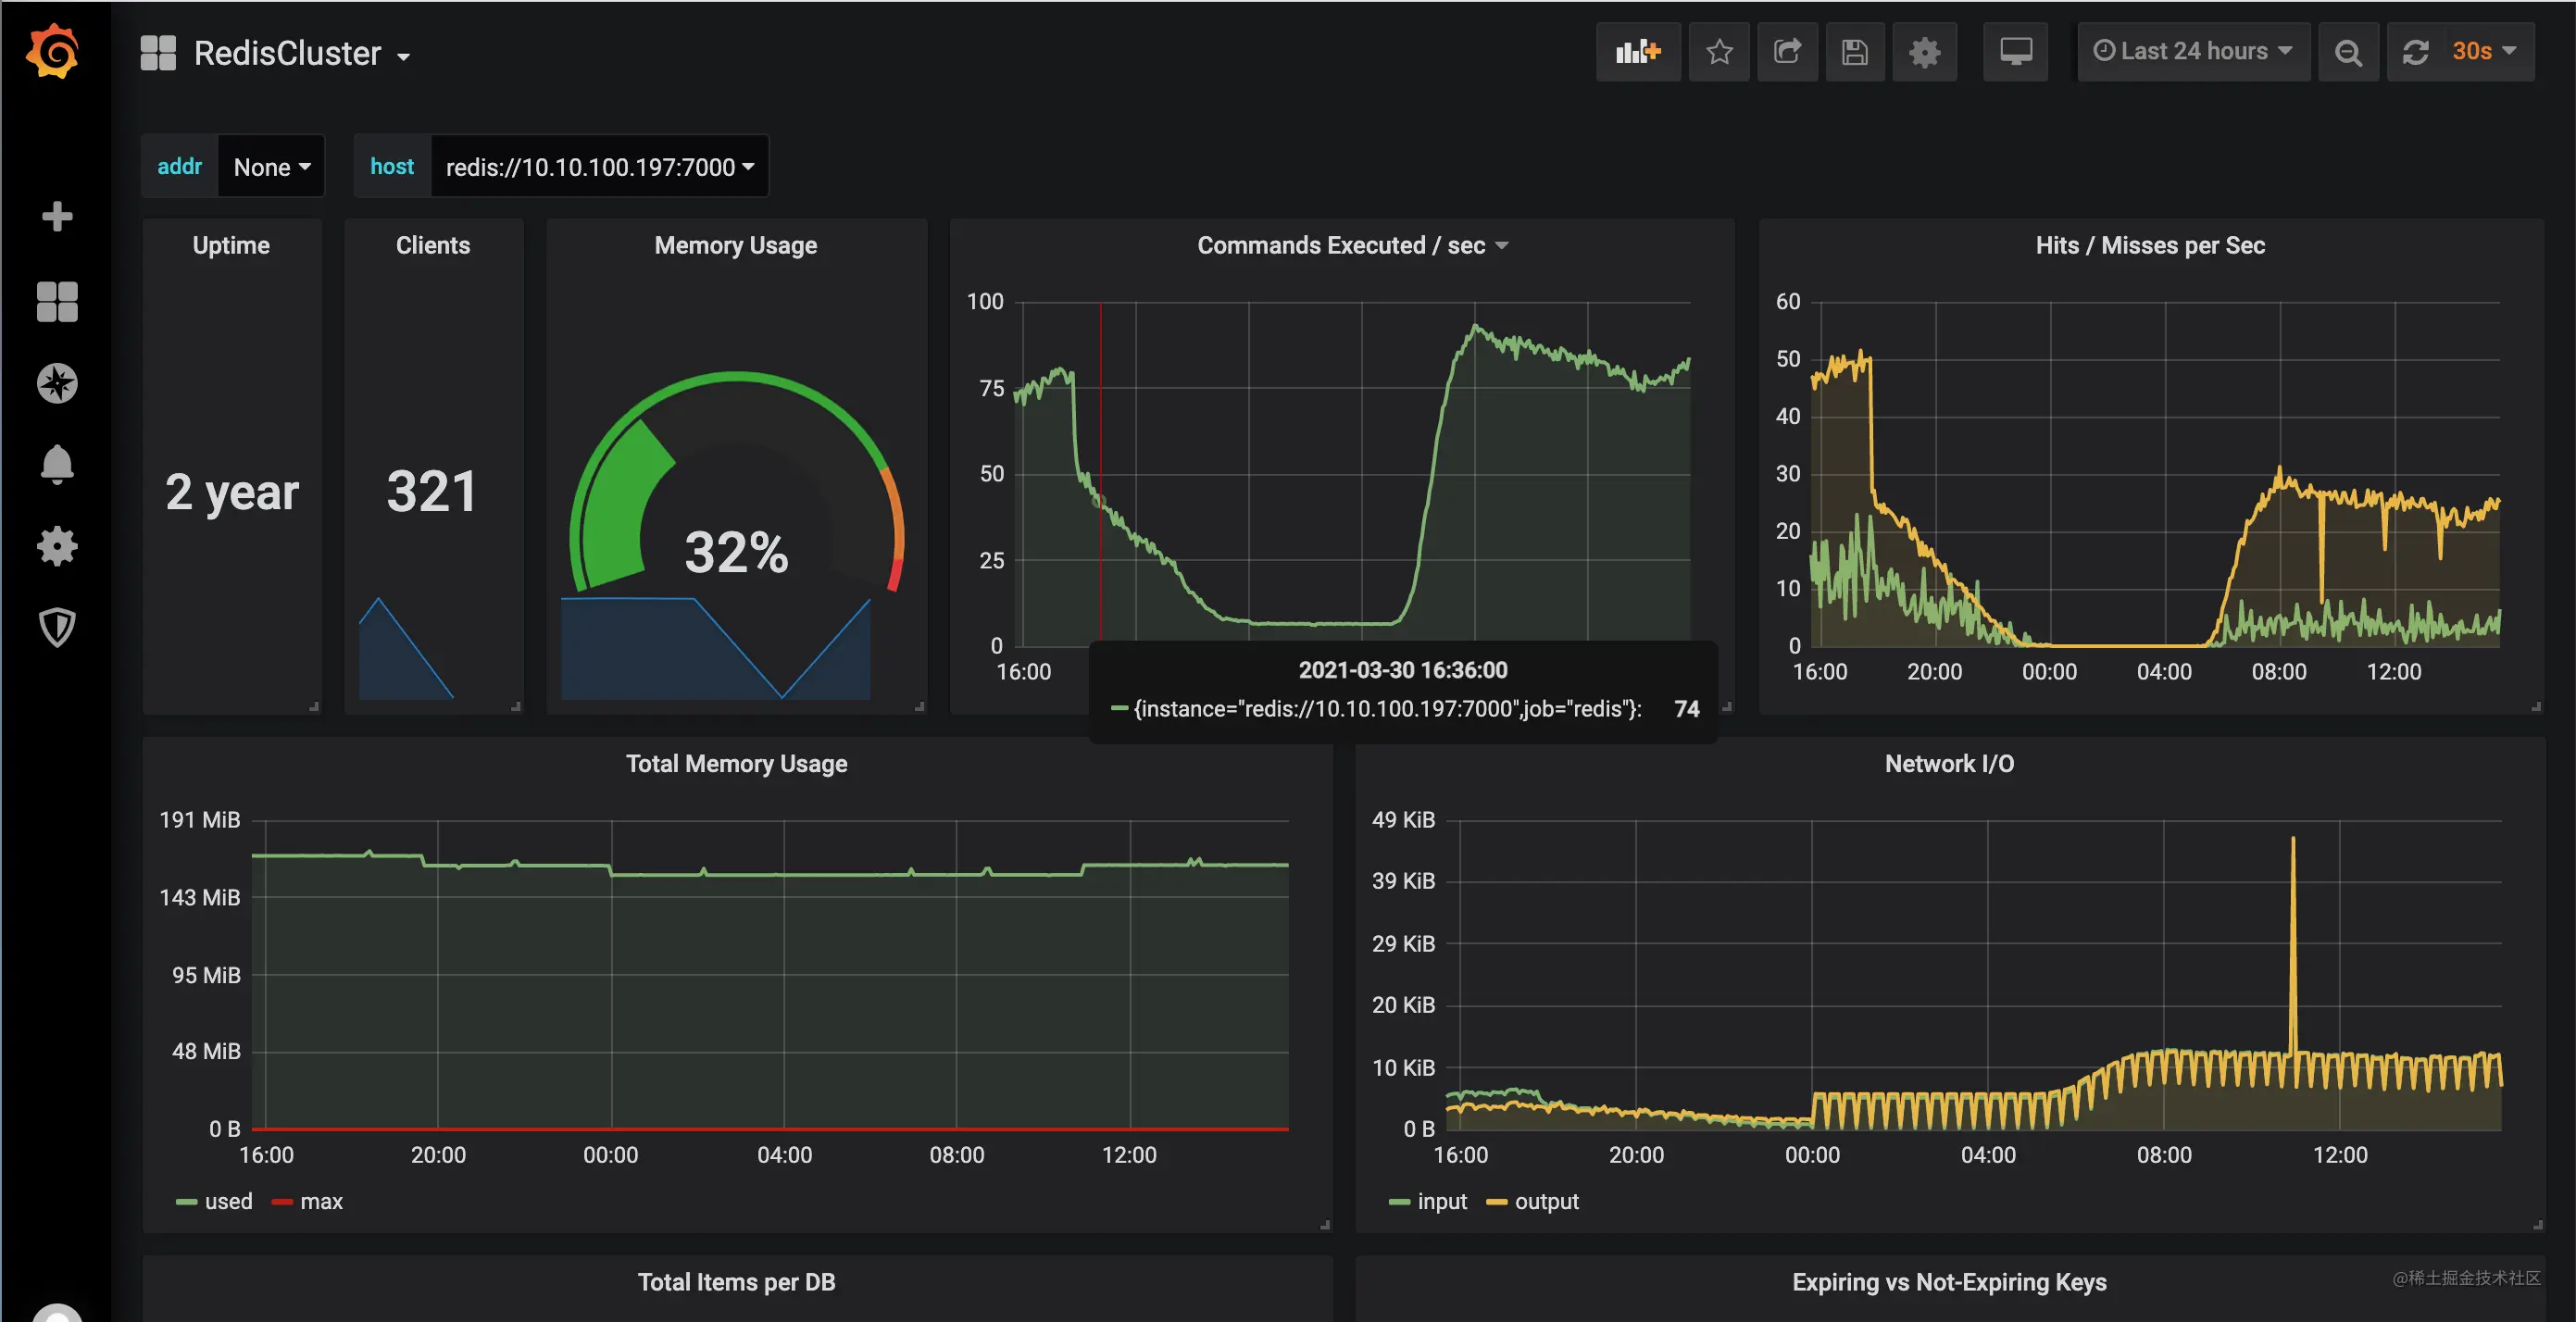Open the Alerting bell icon
The image size is (2576, 1322).
pyautogui.click(x=57, y=465)
